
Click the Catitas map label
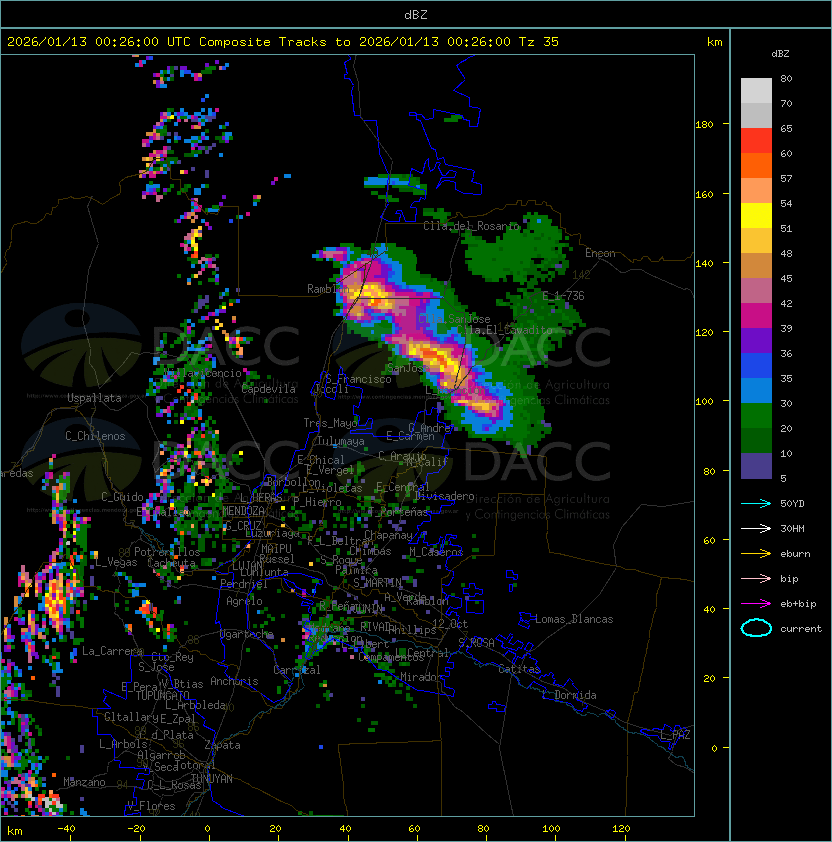[x=519, y=669]
